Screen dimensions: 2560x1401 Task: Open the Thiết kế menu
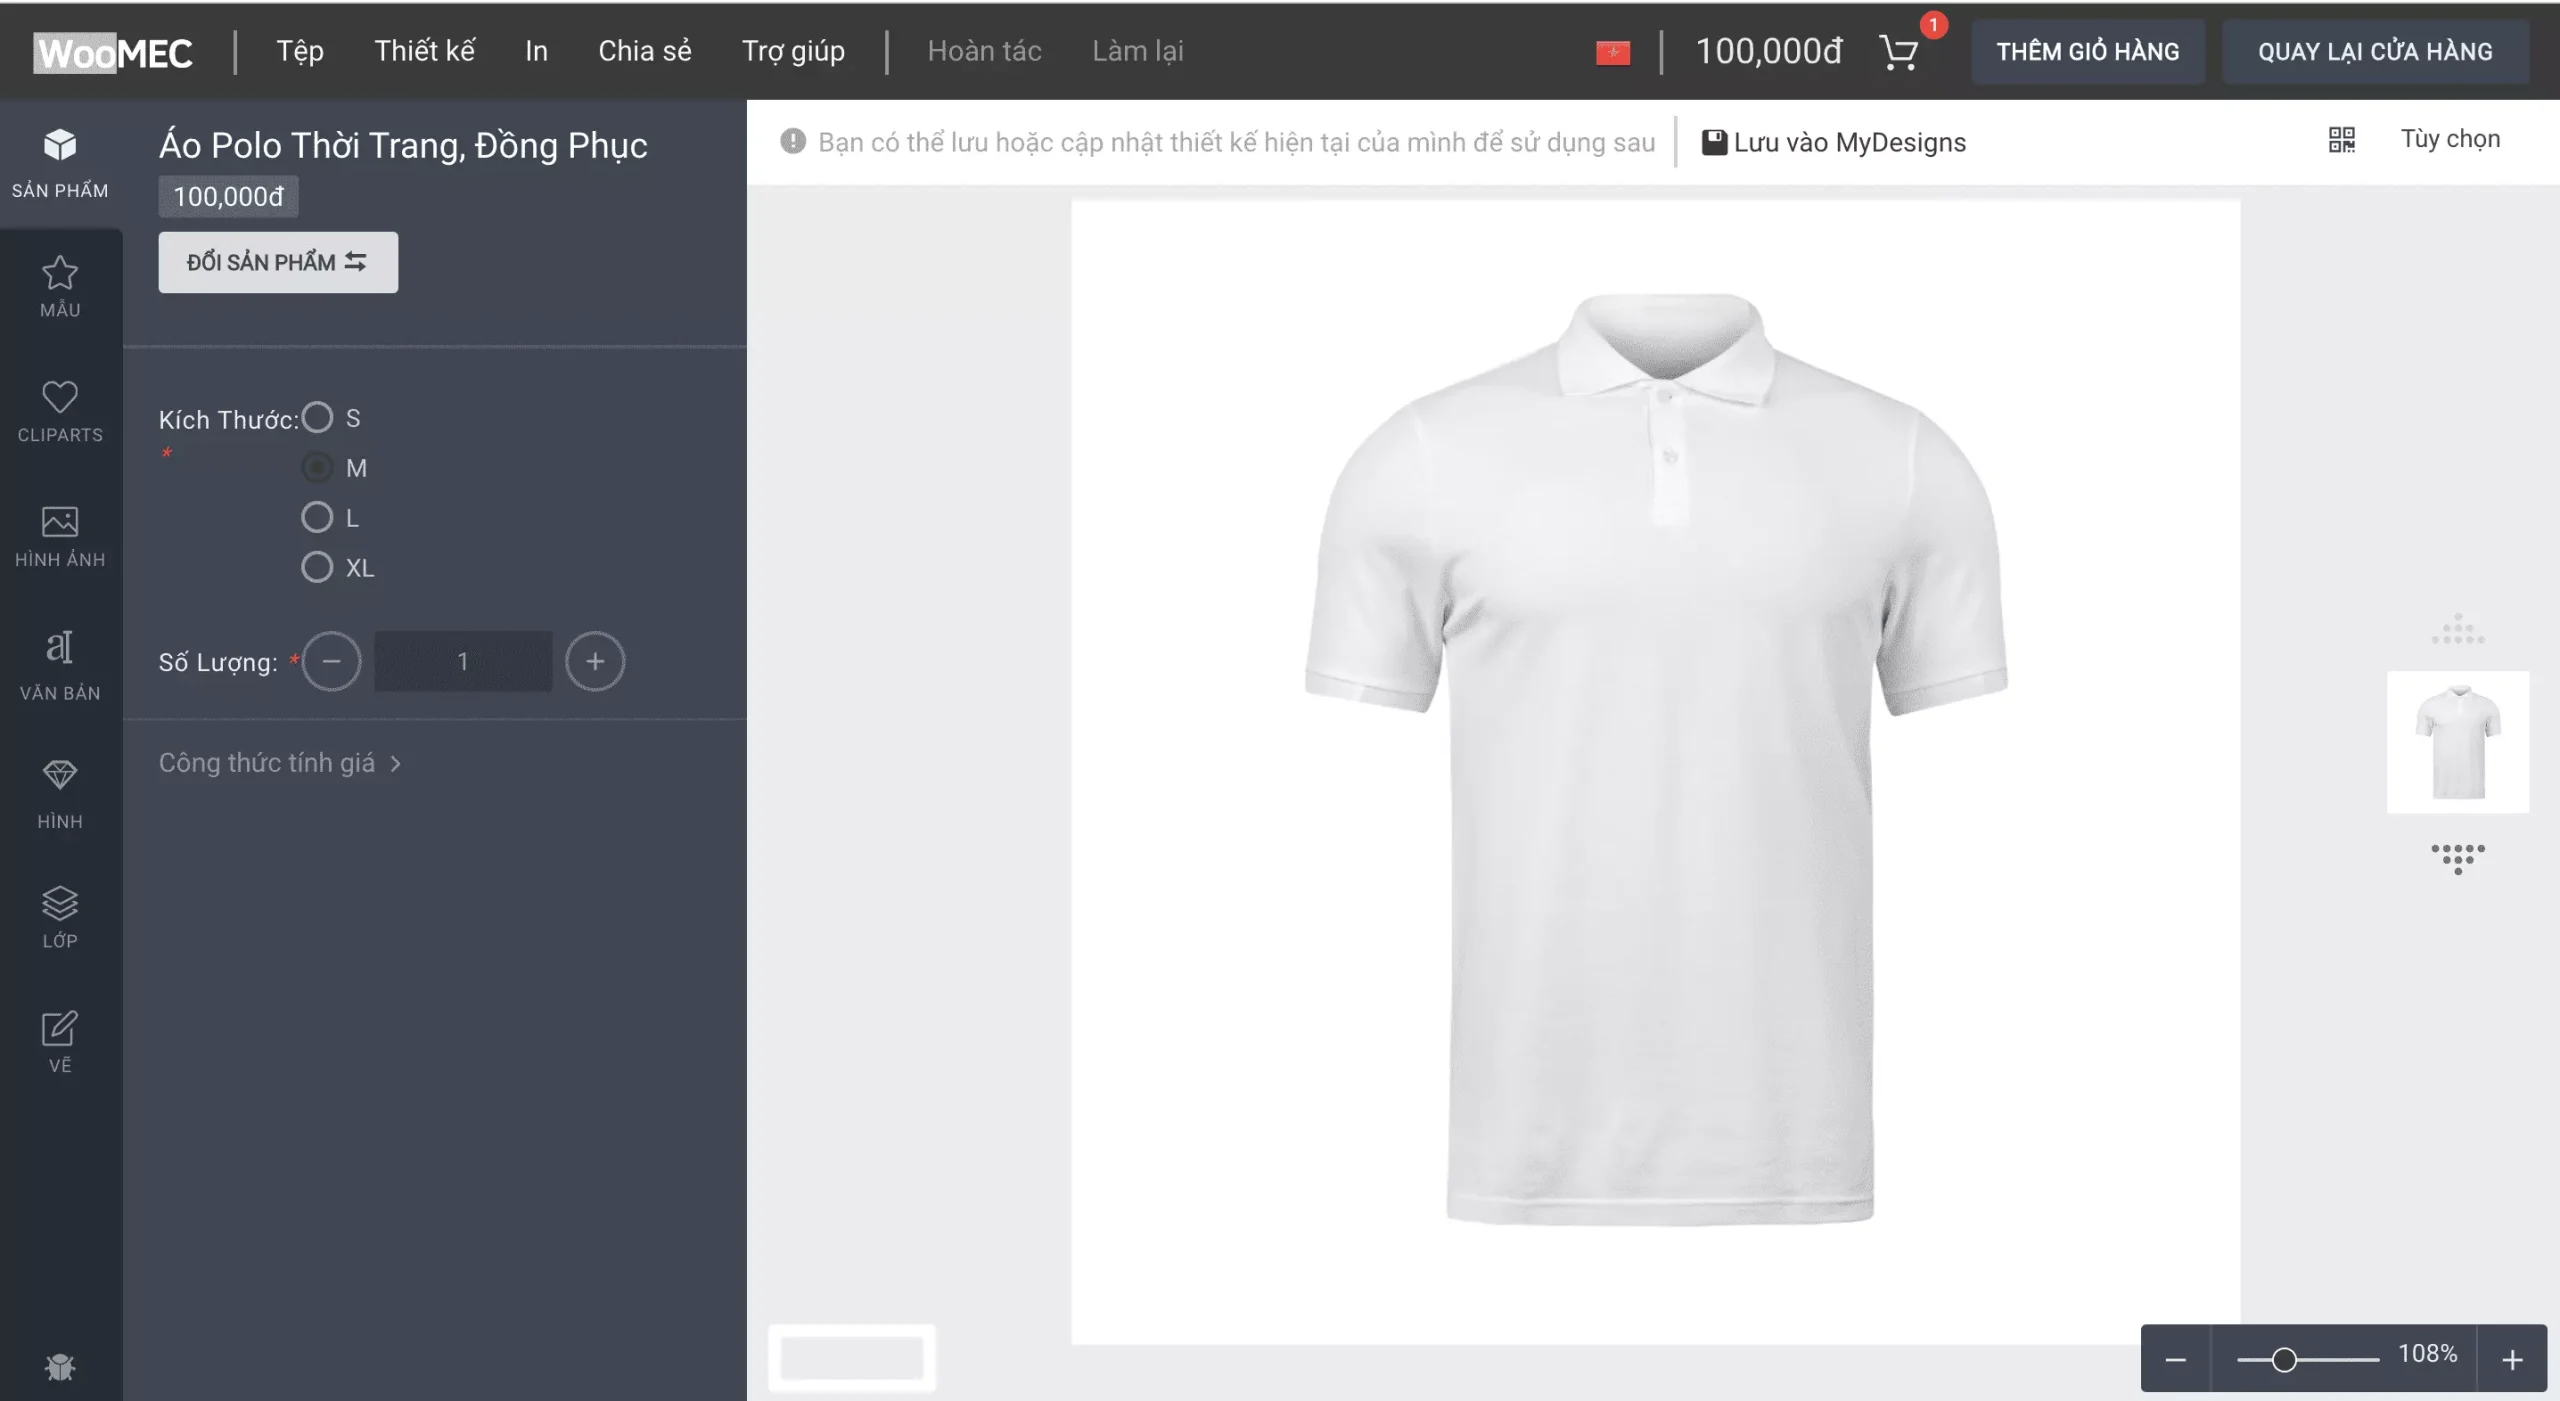pos(424,50)
